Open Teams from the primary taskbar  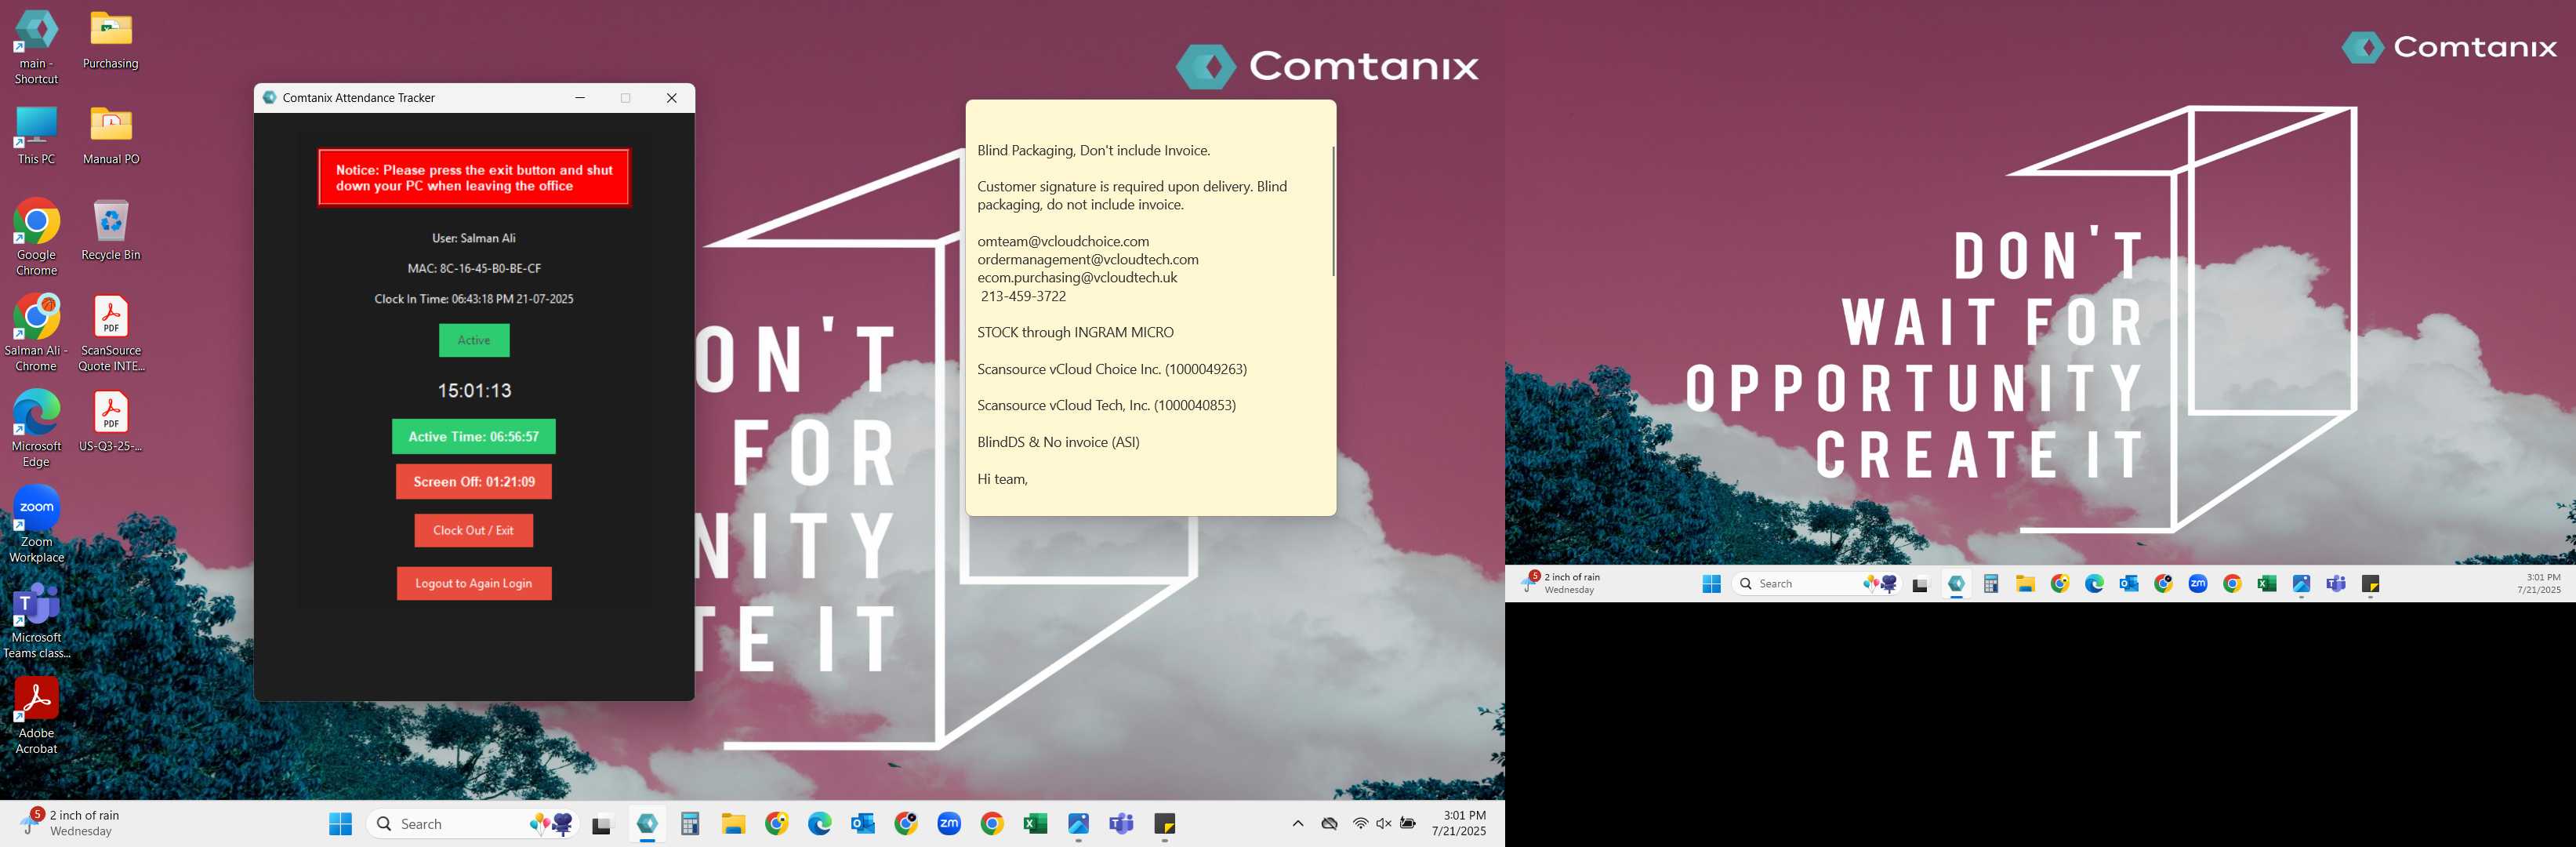click(1122, 824)
